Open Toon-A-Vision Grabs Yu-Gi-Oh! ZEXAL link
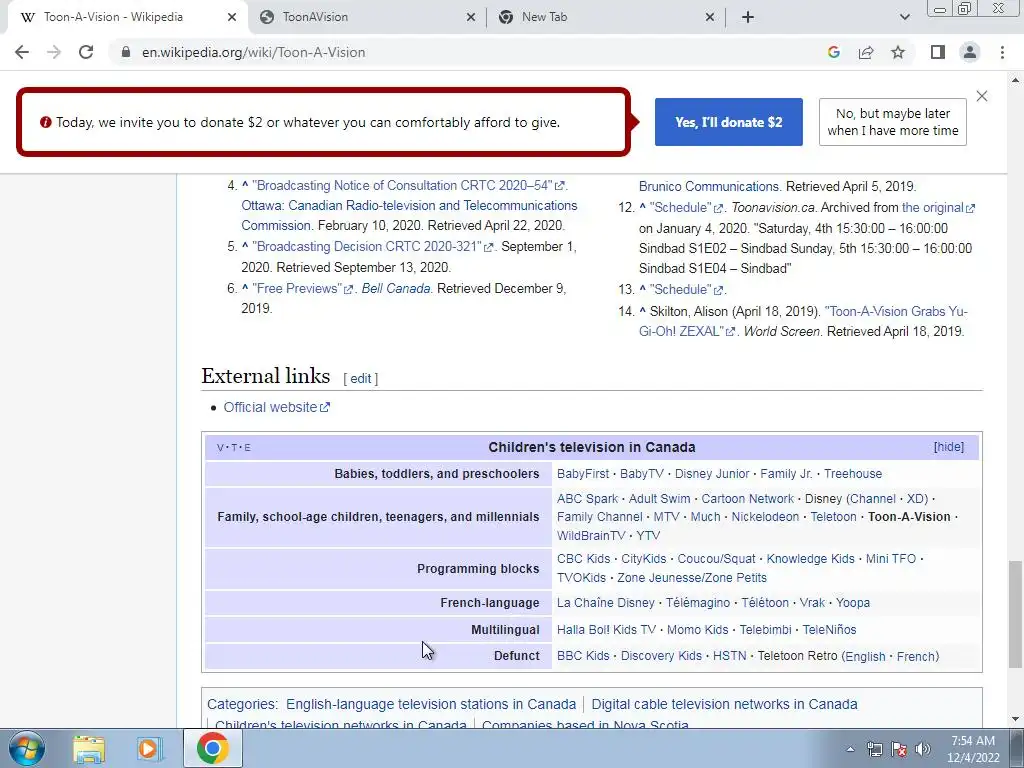Viewport: 1024px width, 768px height. pyautogui.click(x=803, y=321)
